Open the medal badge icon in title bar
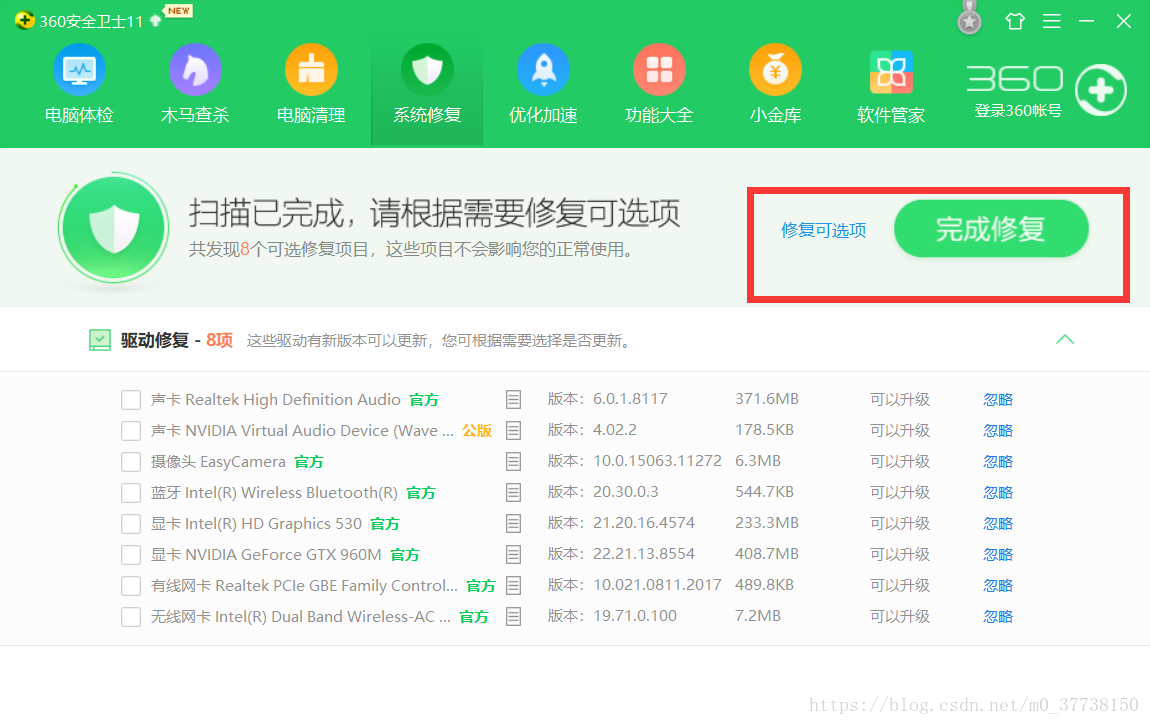The image size is (1150, 725). tap(970, 18)
